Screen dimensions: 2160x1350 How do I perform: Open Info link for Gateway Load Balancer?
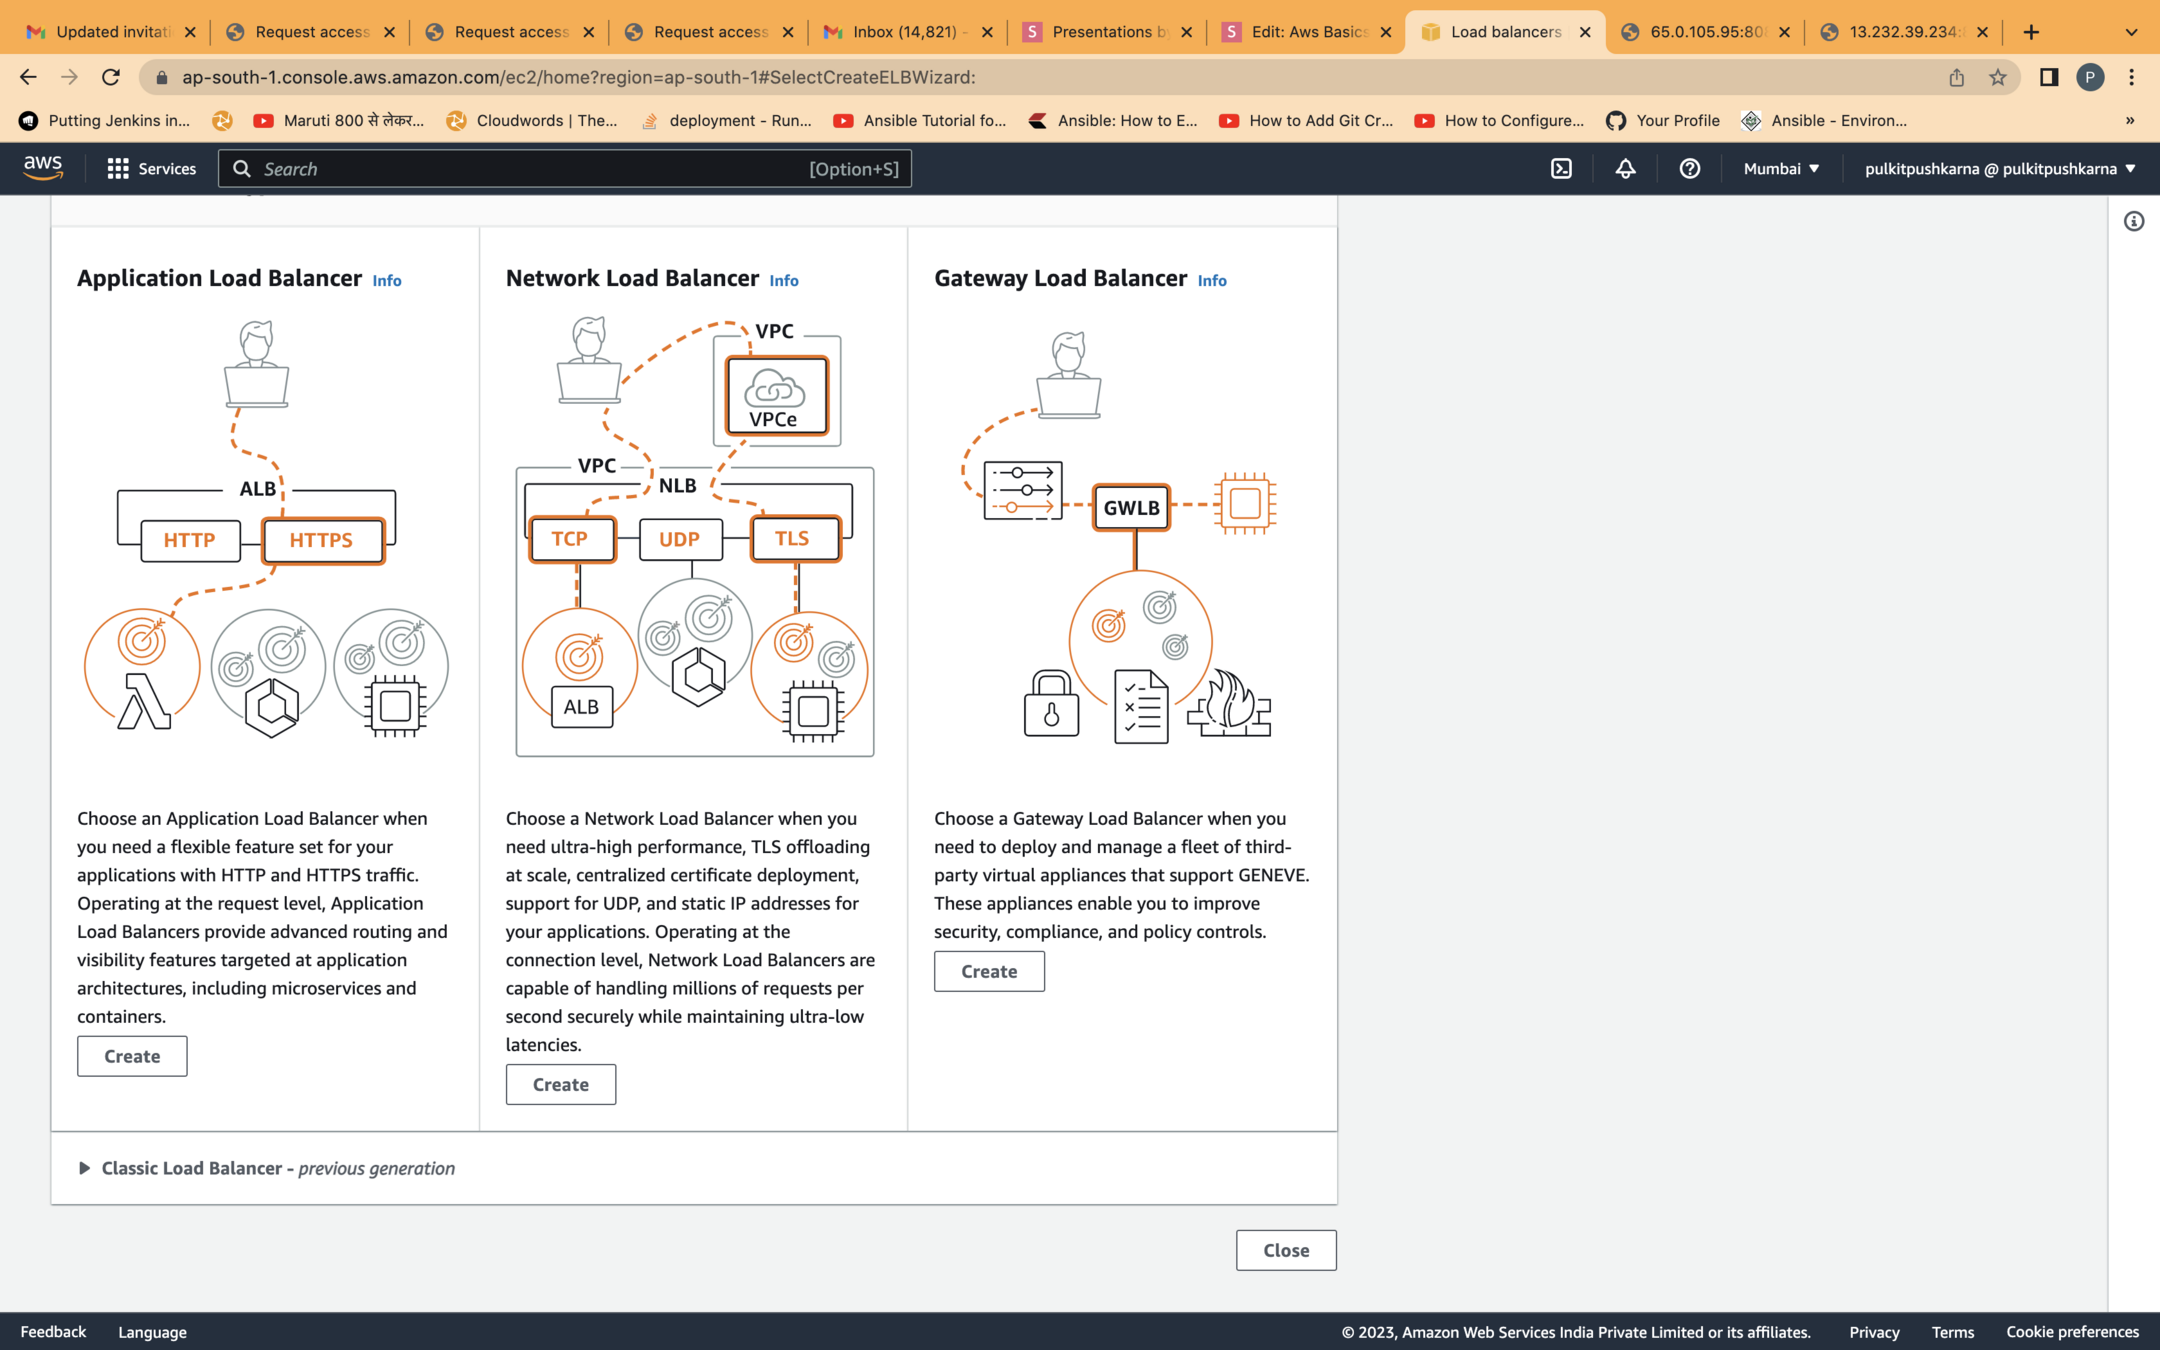1212,281
